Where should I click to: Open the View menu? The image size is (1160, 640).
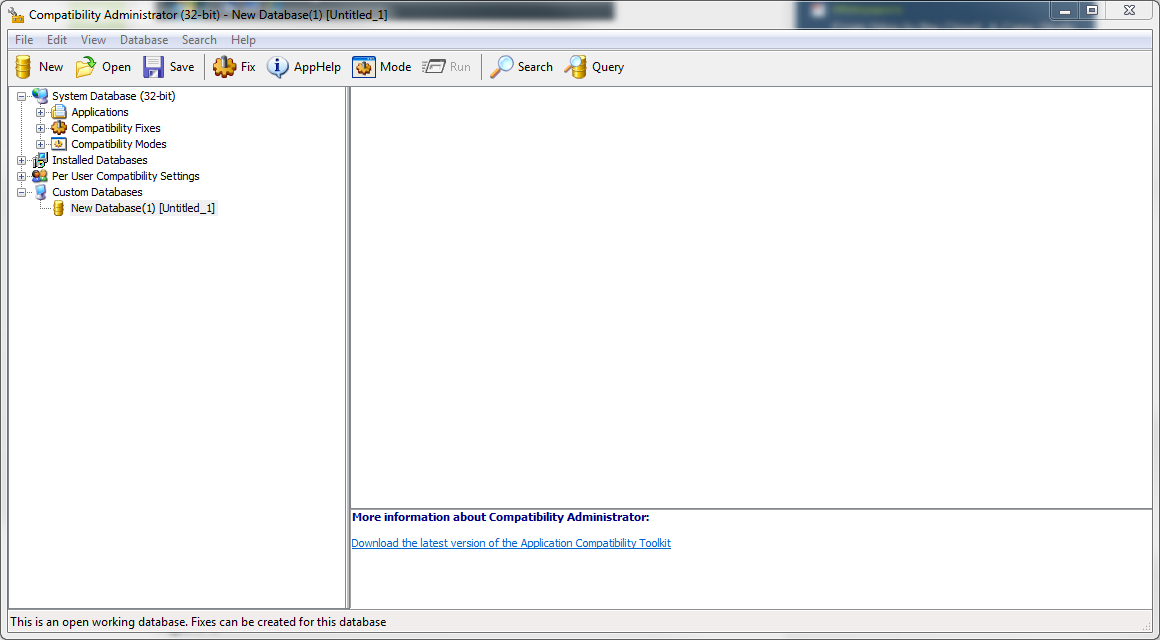pos(93,40)
